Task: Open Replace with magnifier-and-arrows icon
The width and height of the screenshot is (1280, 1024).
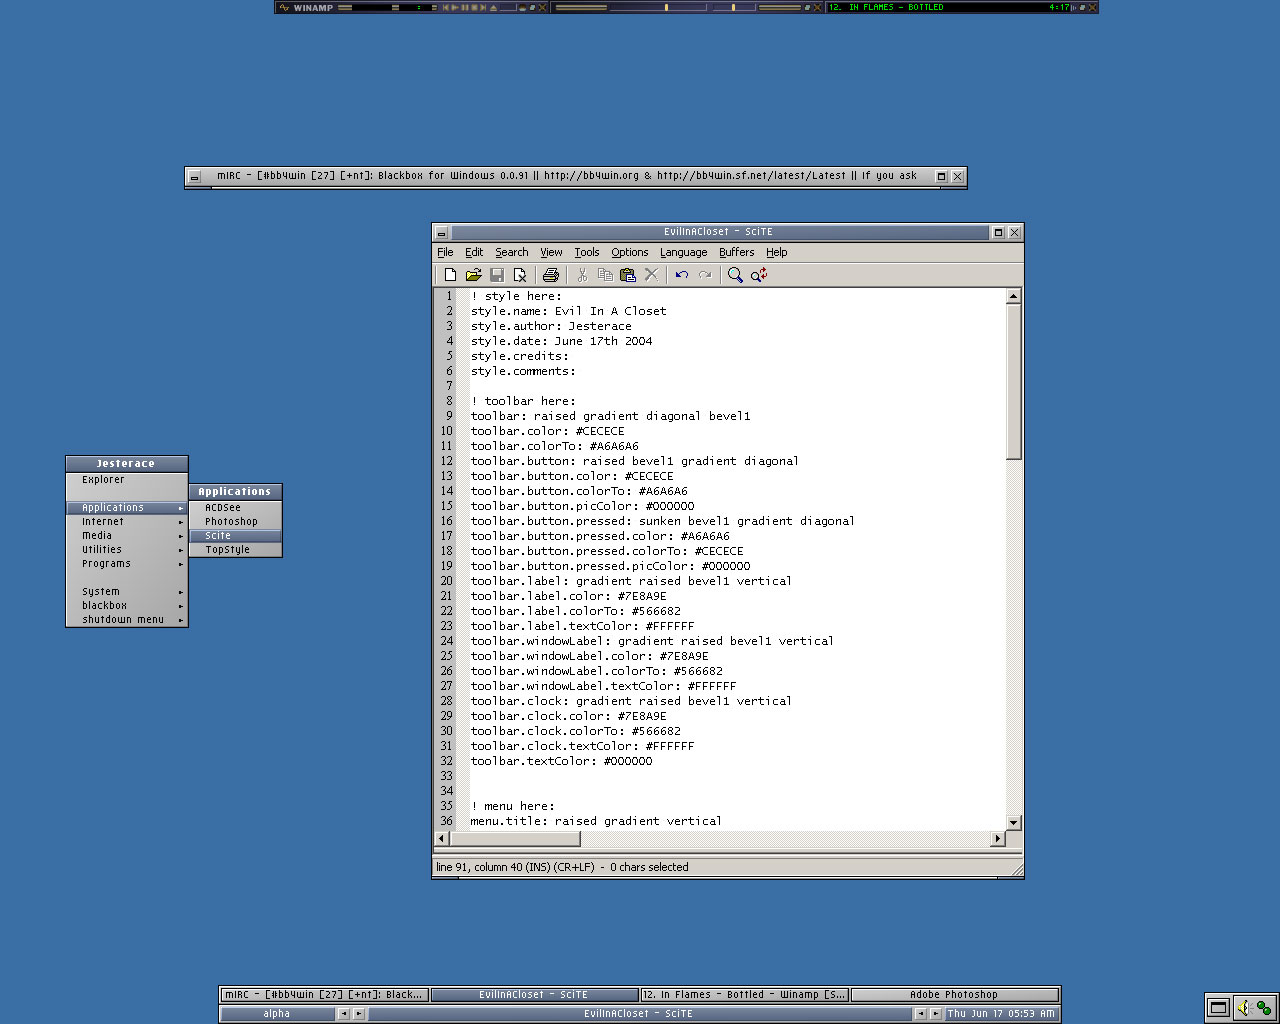Action: (759, 275)
